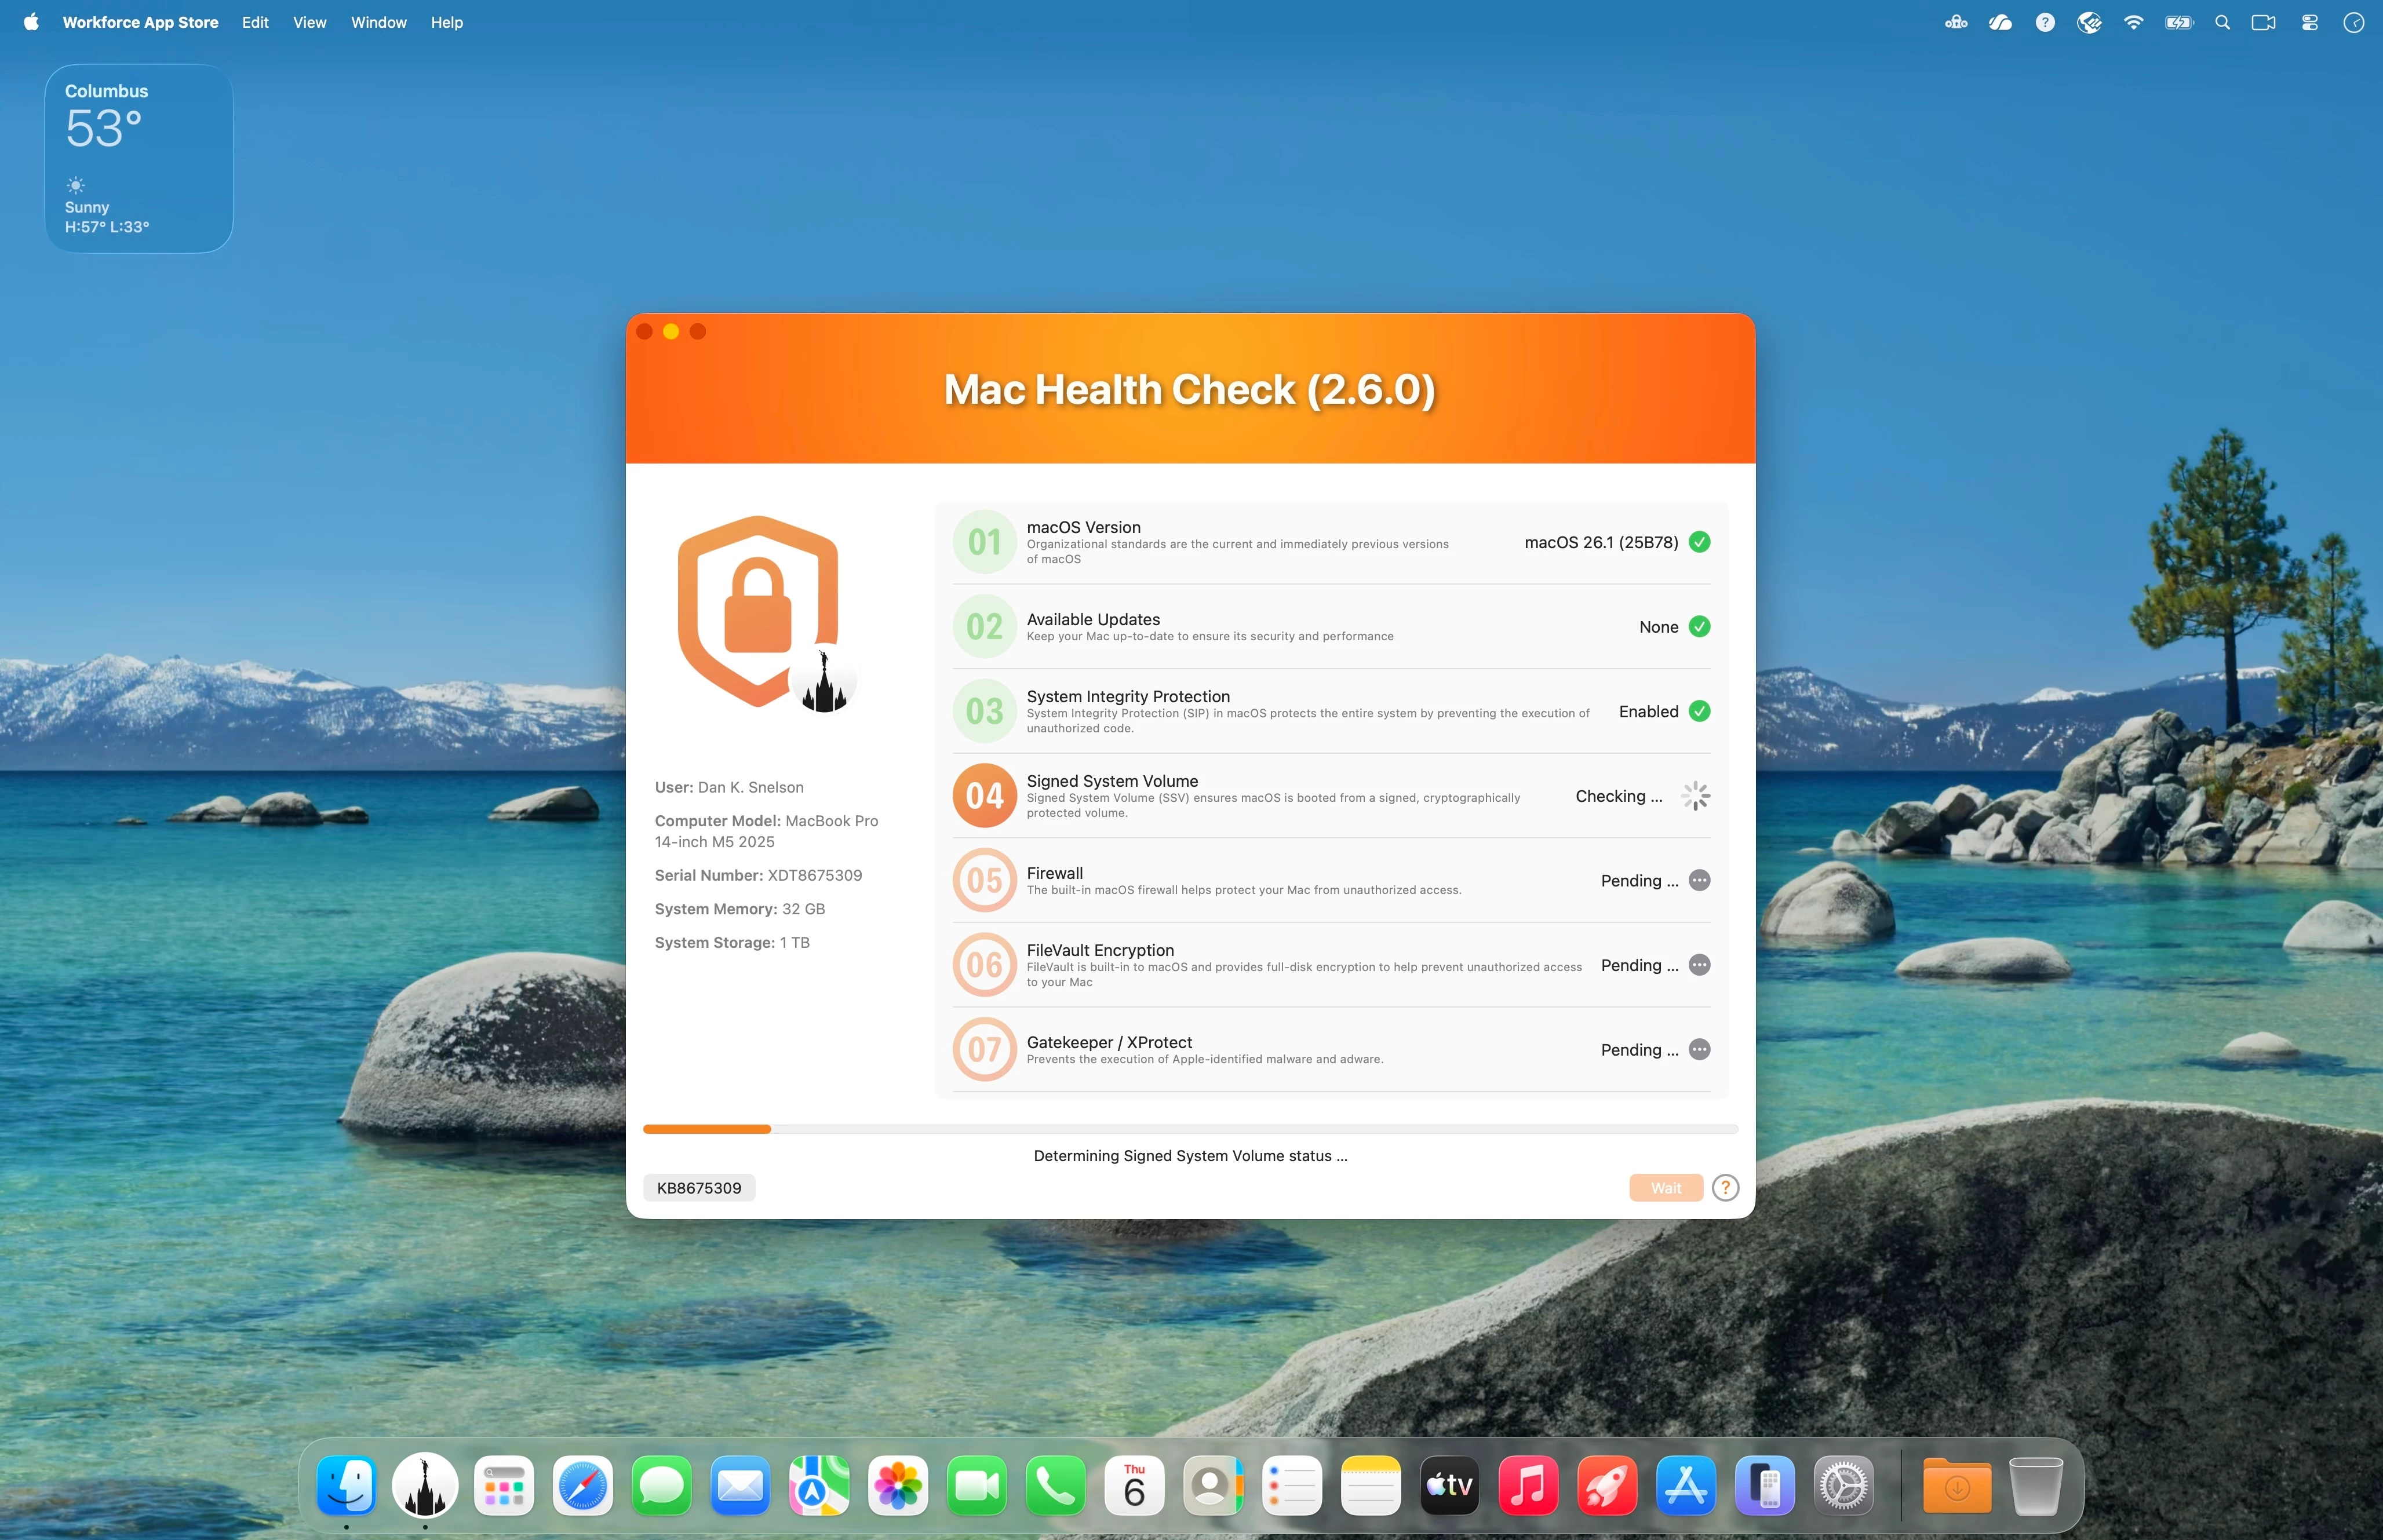Click the Signed System Volume spinner

pyautogui.click(x=1695, y=796)
